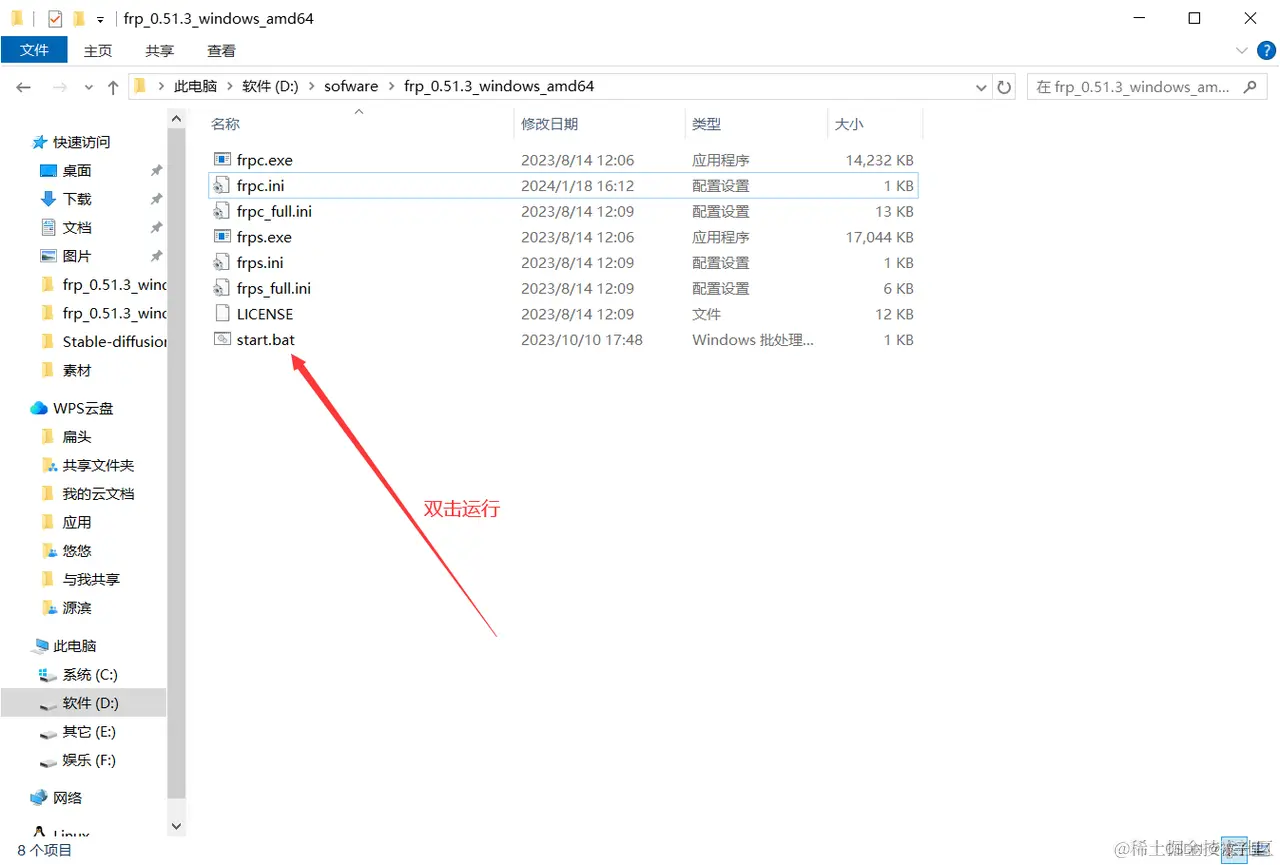This screenshot has height=865, width=1280.
Task: Click the frpc.exe application icon
Action: coord(222,160)
